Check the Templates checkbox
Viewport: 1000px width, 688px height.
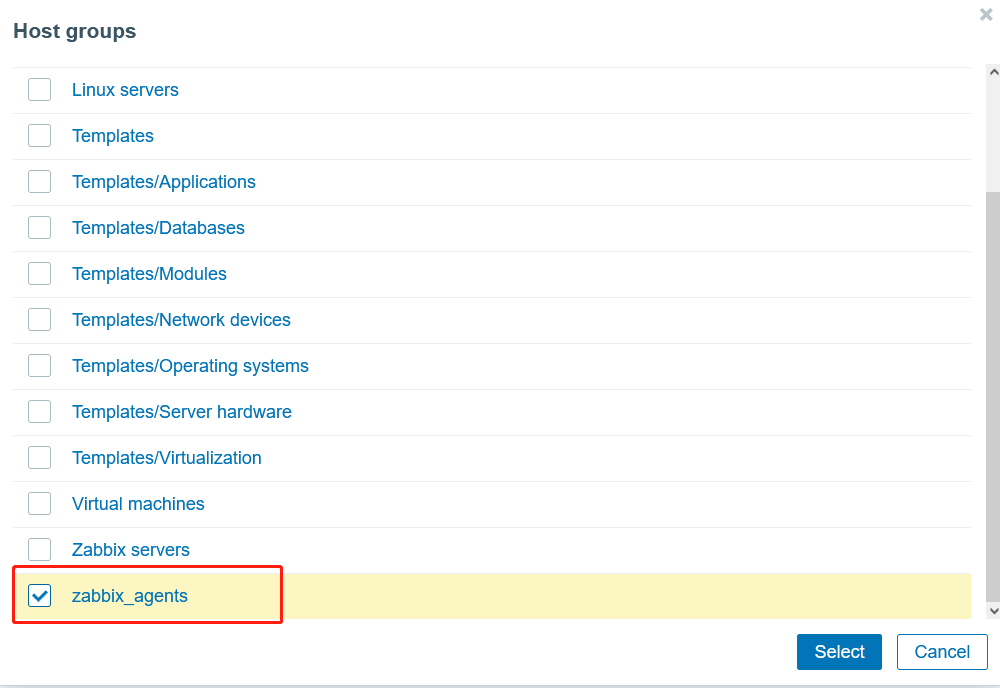[39, 135]
